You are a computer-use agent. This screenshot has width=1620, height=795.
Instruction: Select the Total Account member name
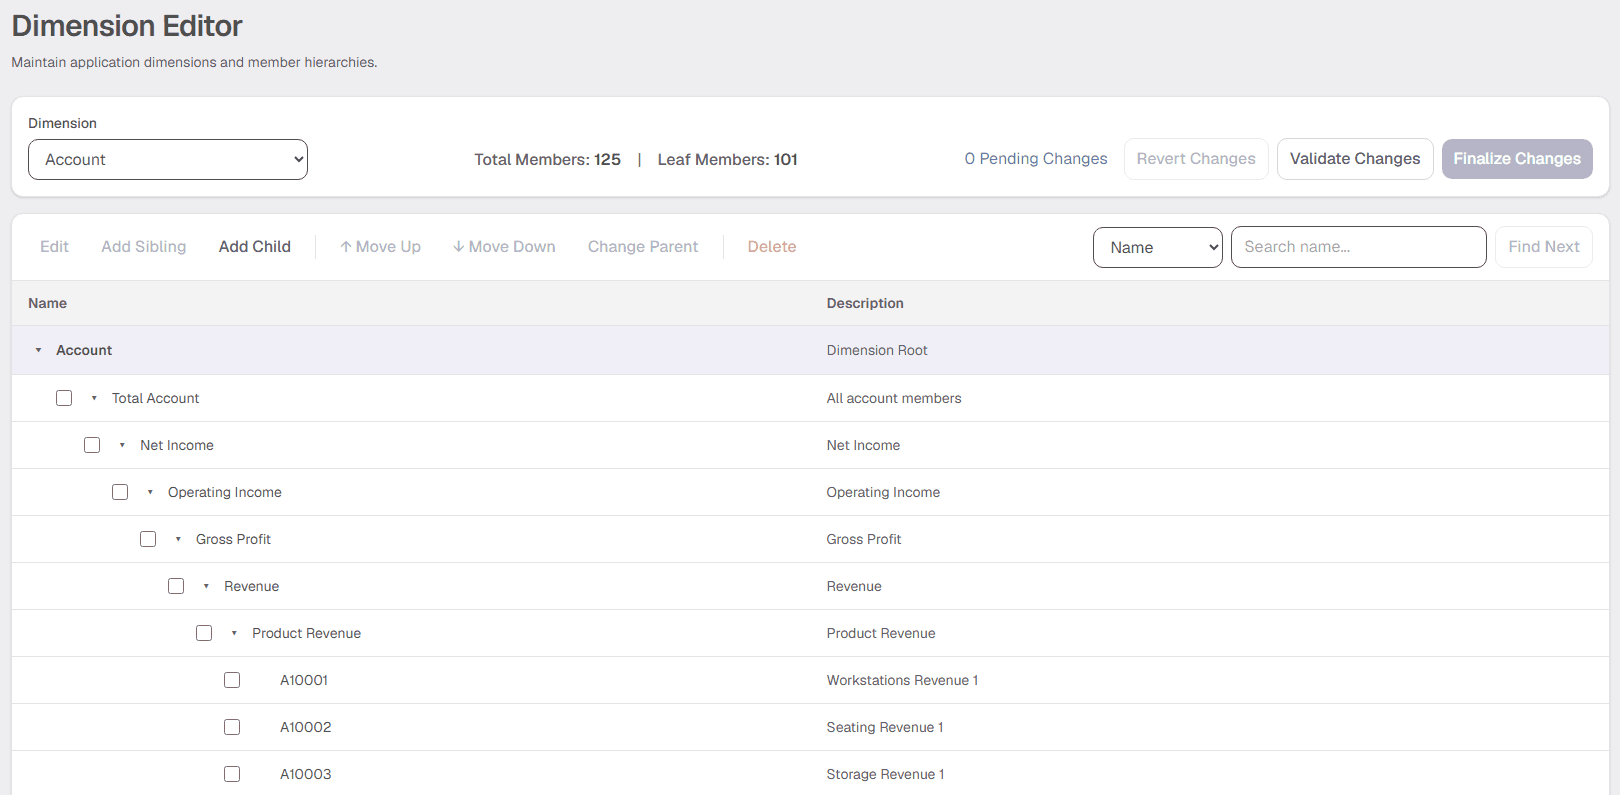click(155, 398)
